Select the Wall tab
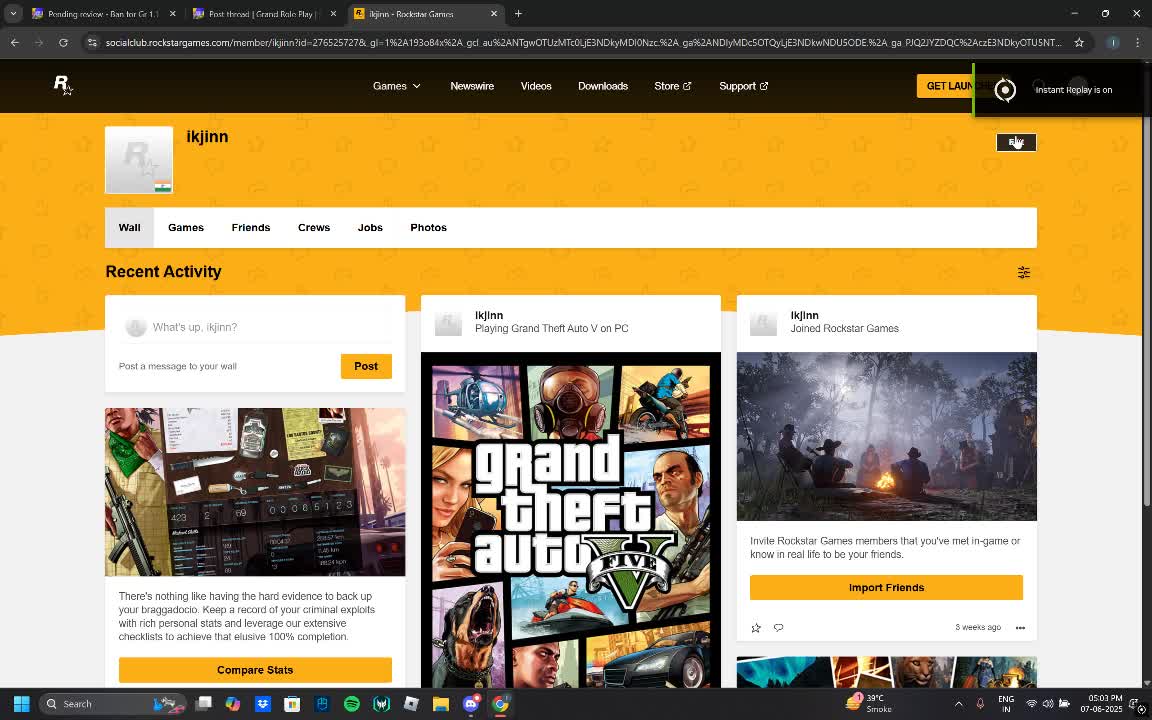The width and height of the screenshot is (1152, 720). 129,228
